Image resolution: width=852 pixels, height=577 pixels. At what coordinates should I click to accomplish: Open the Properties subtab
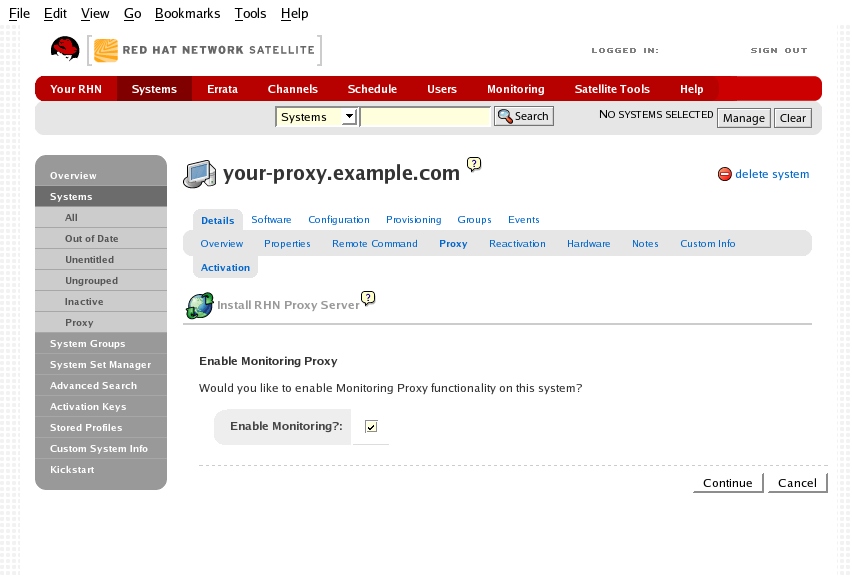click(x=287, y=243)
